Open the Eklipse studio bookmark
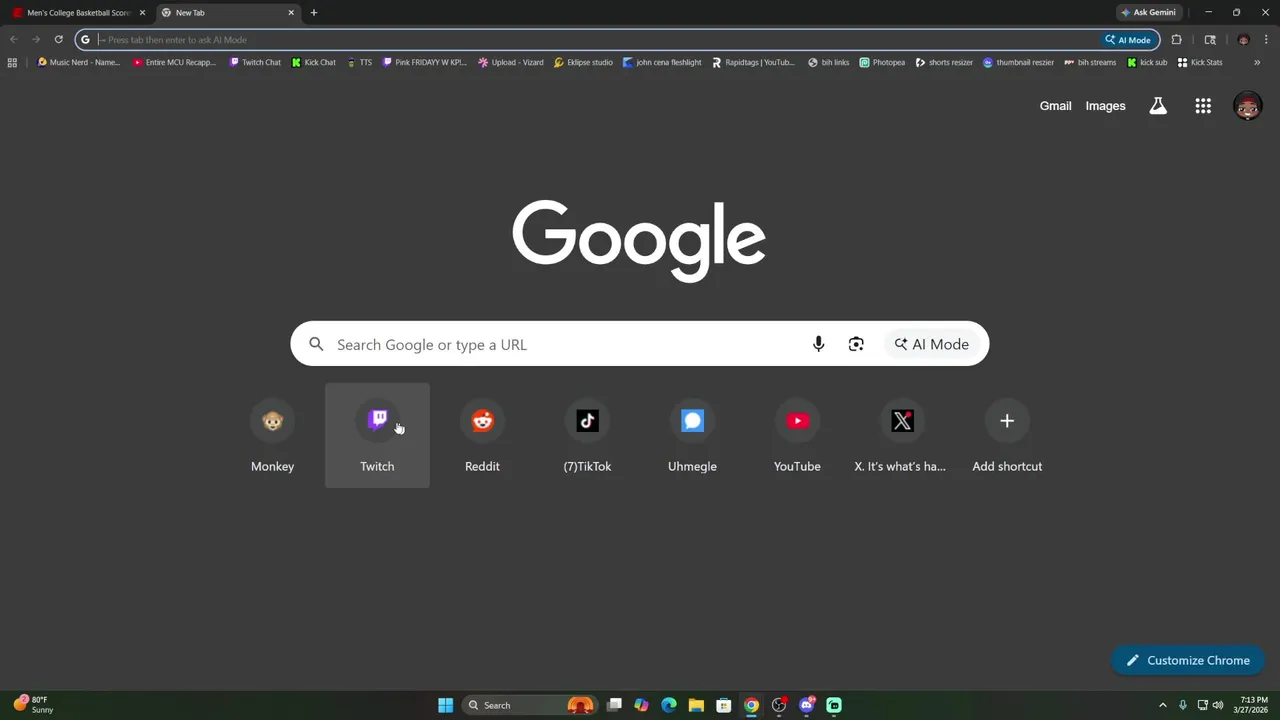Viewport: 1280px width, 720px height. (x=583, y=62)
